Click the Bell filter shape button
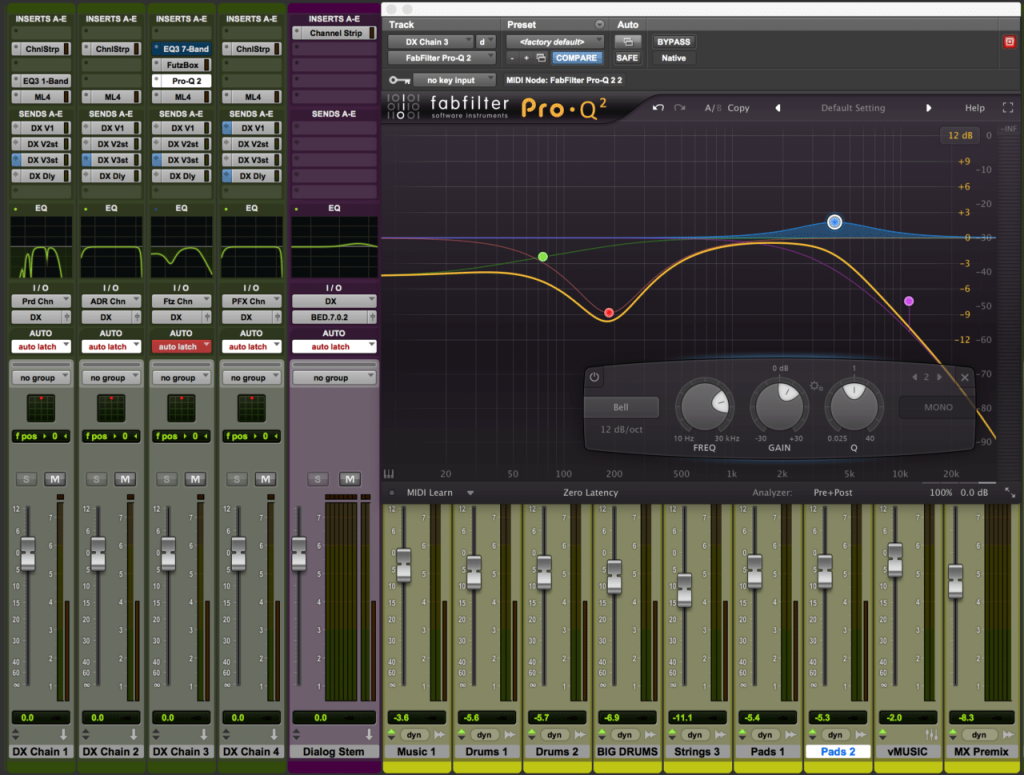The image size is (1024, 775). [x=620, y=407]
